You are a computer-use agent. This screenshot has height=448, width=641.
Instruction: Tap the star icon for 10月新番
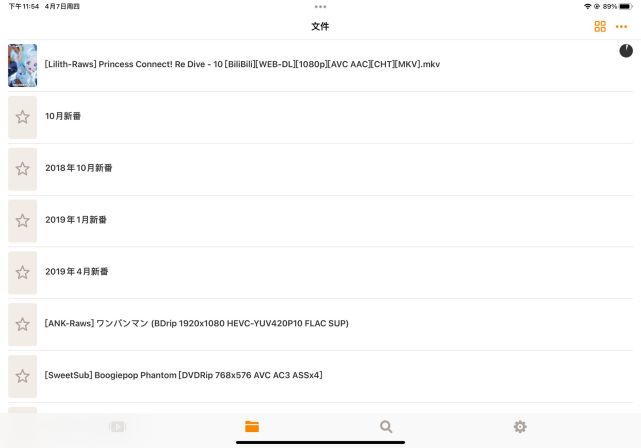click(x=22, y=117)
